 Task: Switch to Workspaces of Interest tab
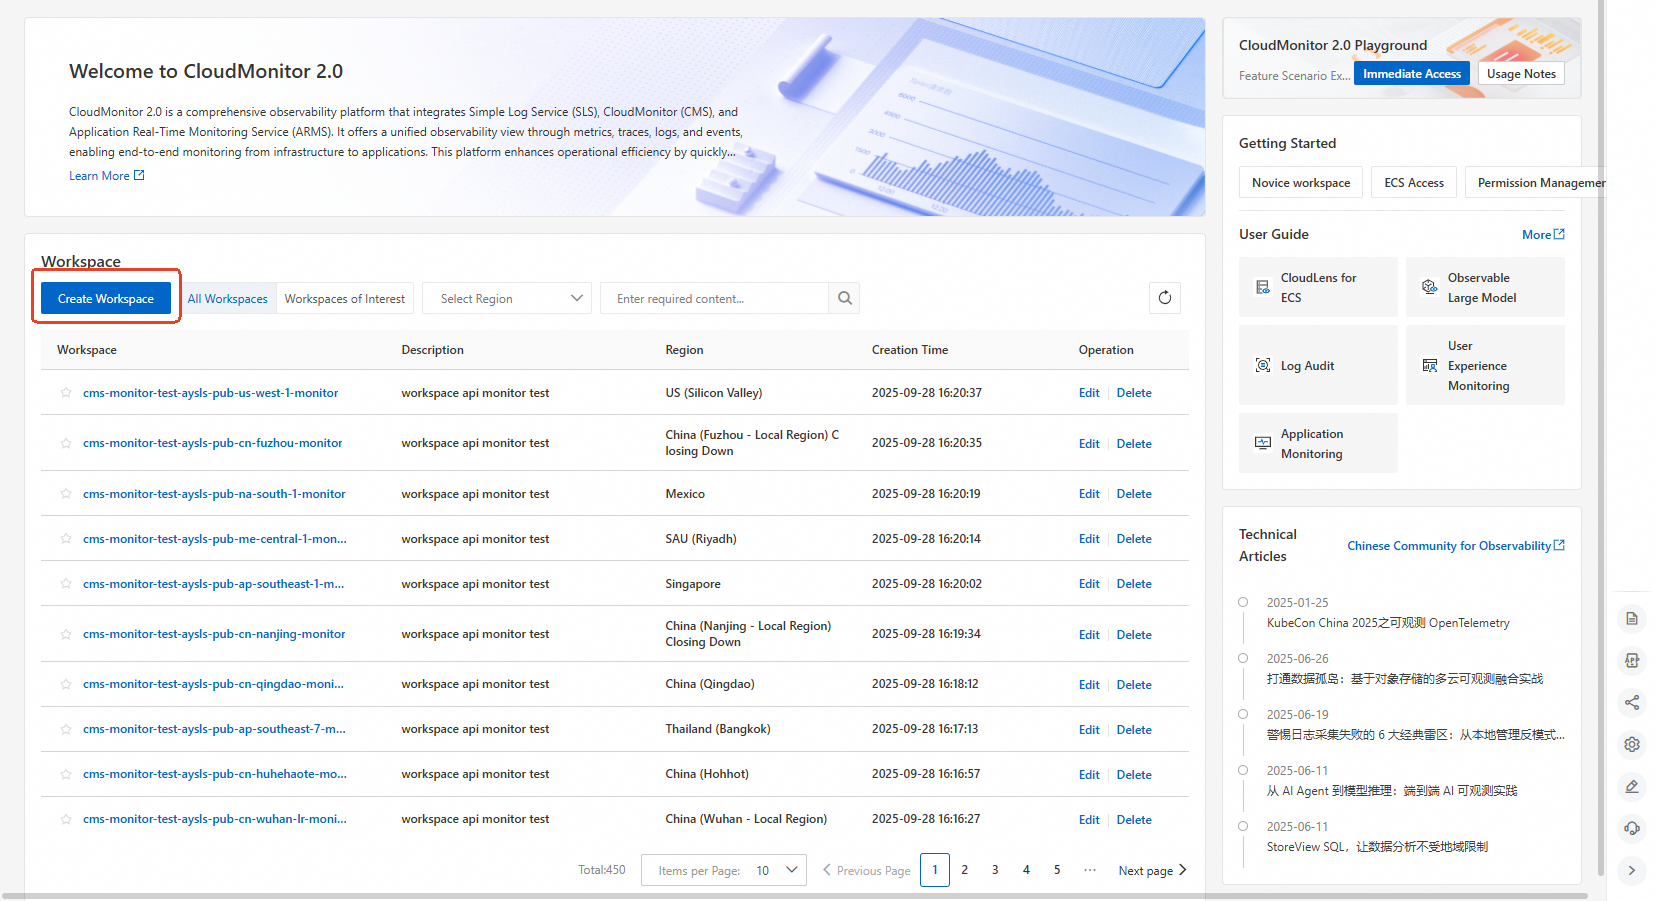click(345, 298)
